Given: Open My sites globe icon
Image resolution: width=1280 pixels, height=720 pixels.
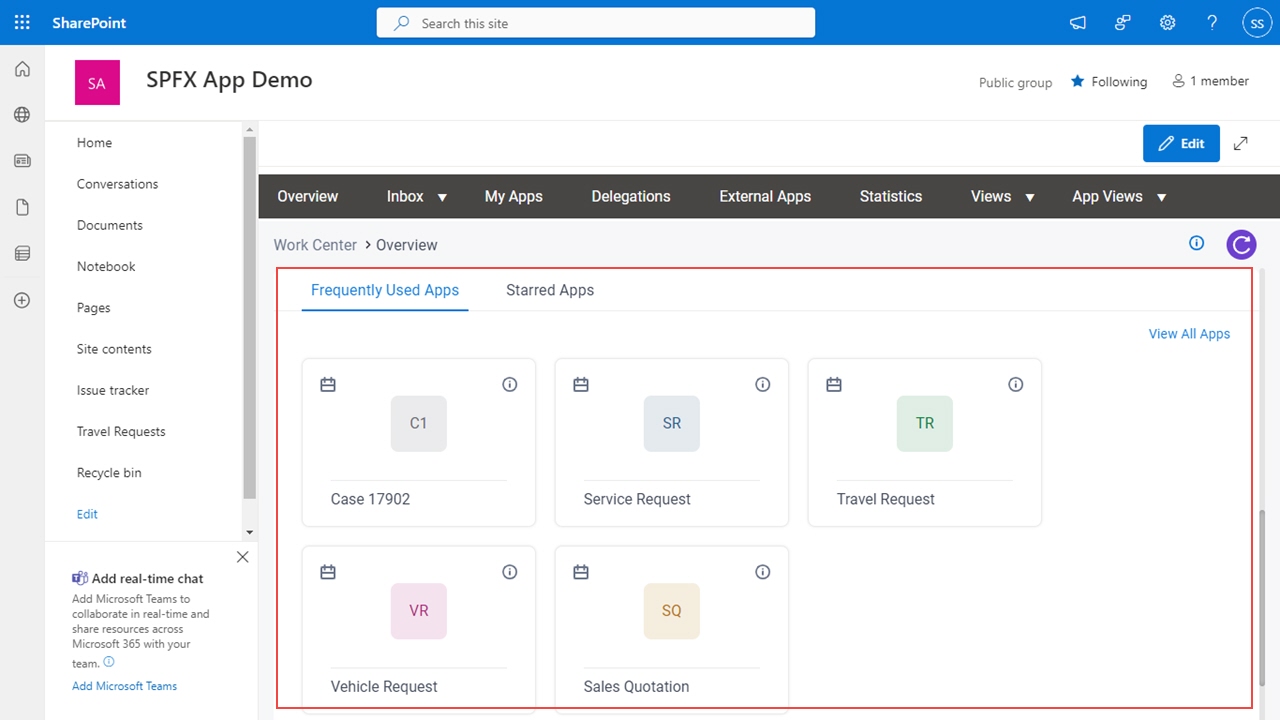Looking at the screenshot, I should tap(22, 115).
